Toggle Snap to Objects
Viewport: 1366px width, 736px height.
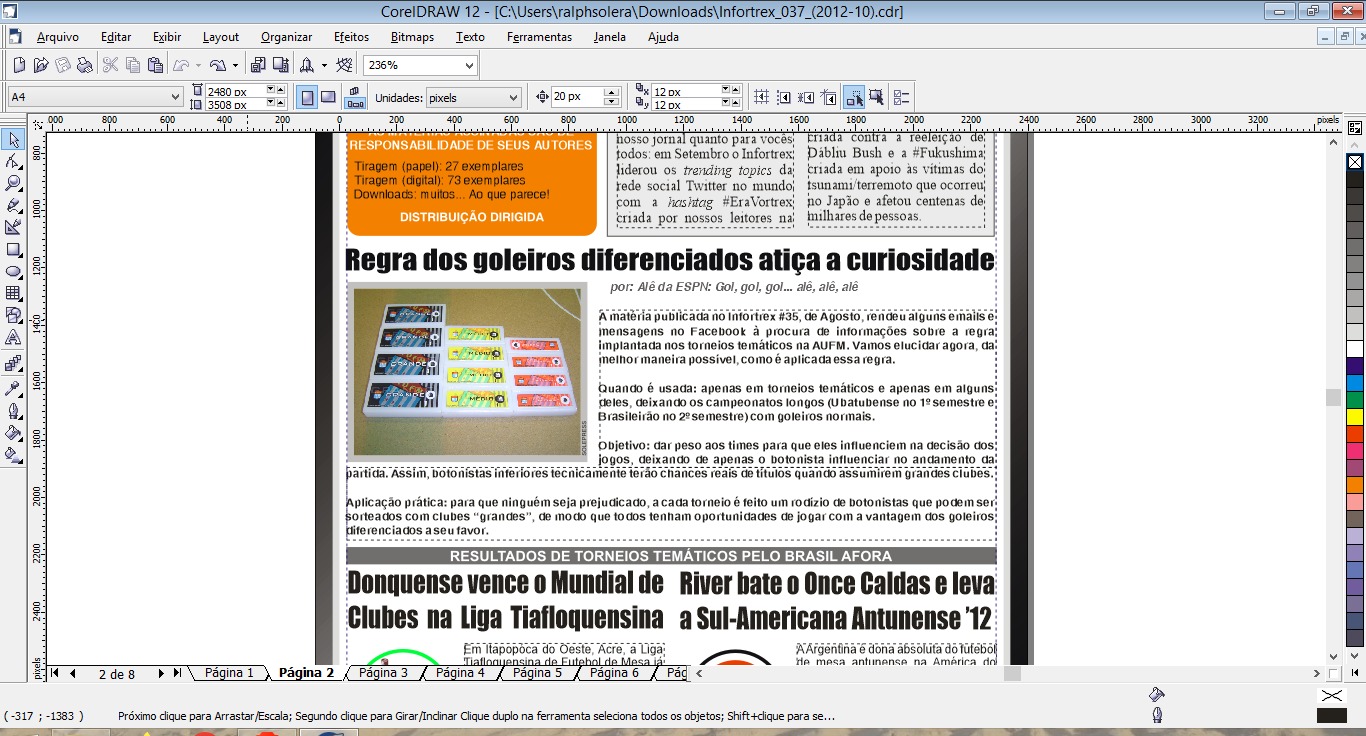806,97
